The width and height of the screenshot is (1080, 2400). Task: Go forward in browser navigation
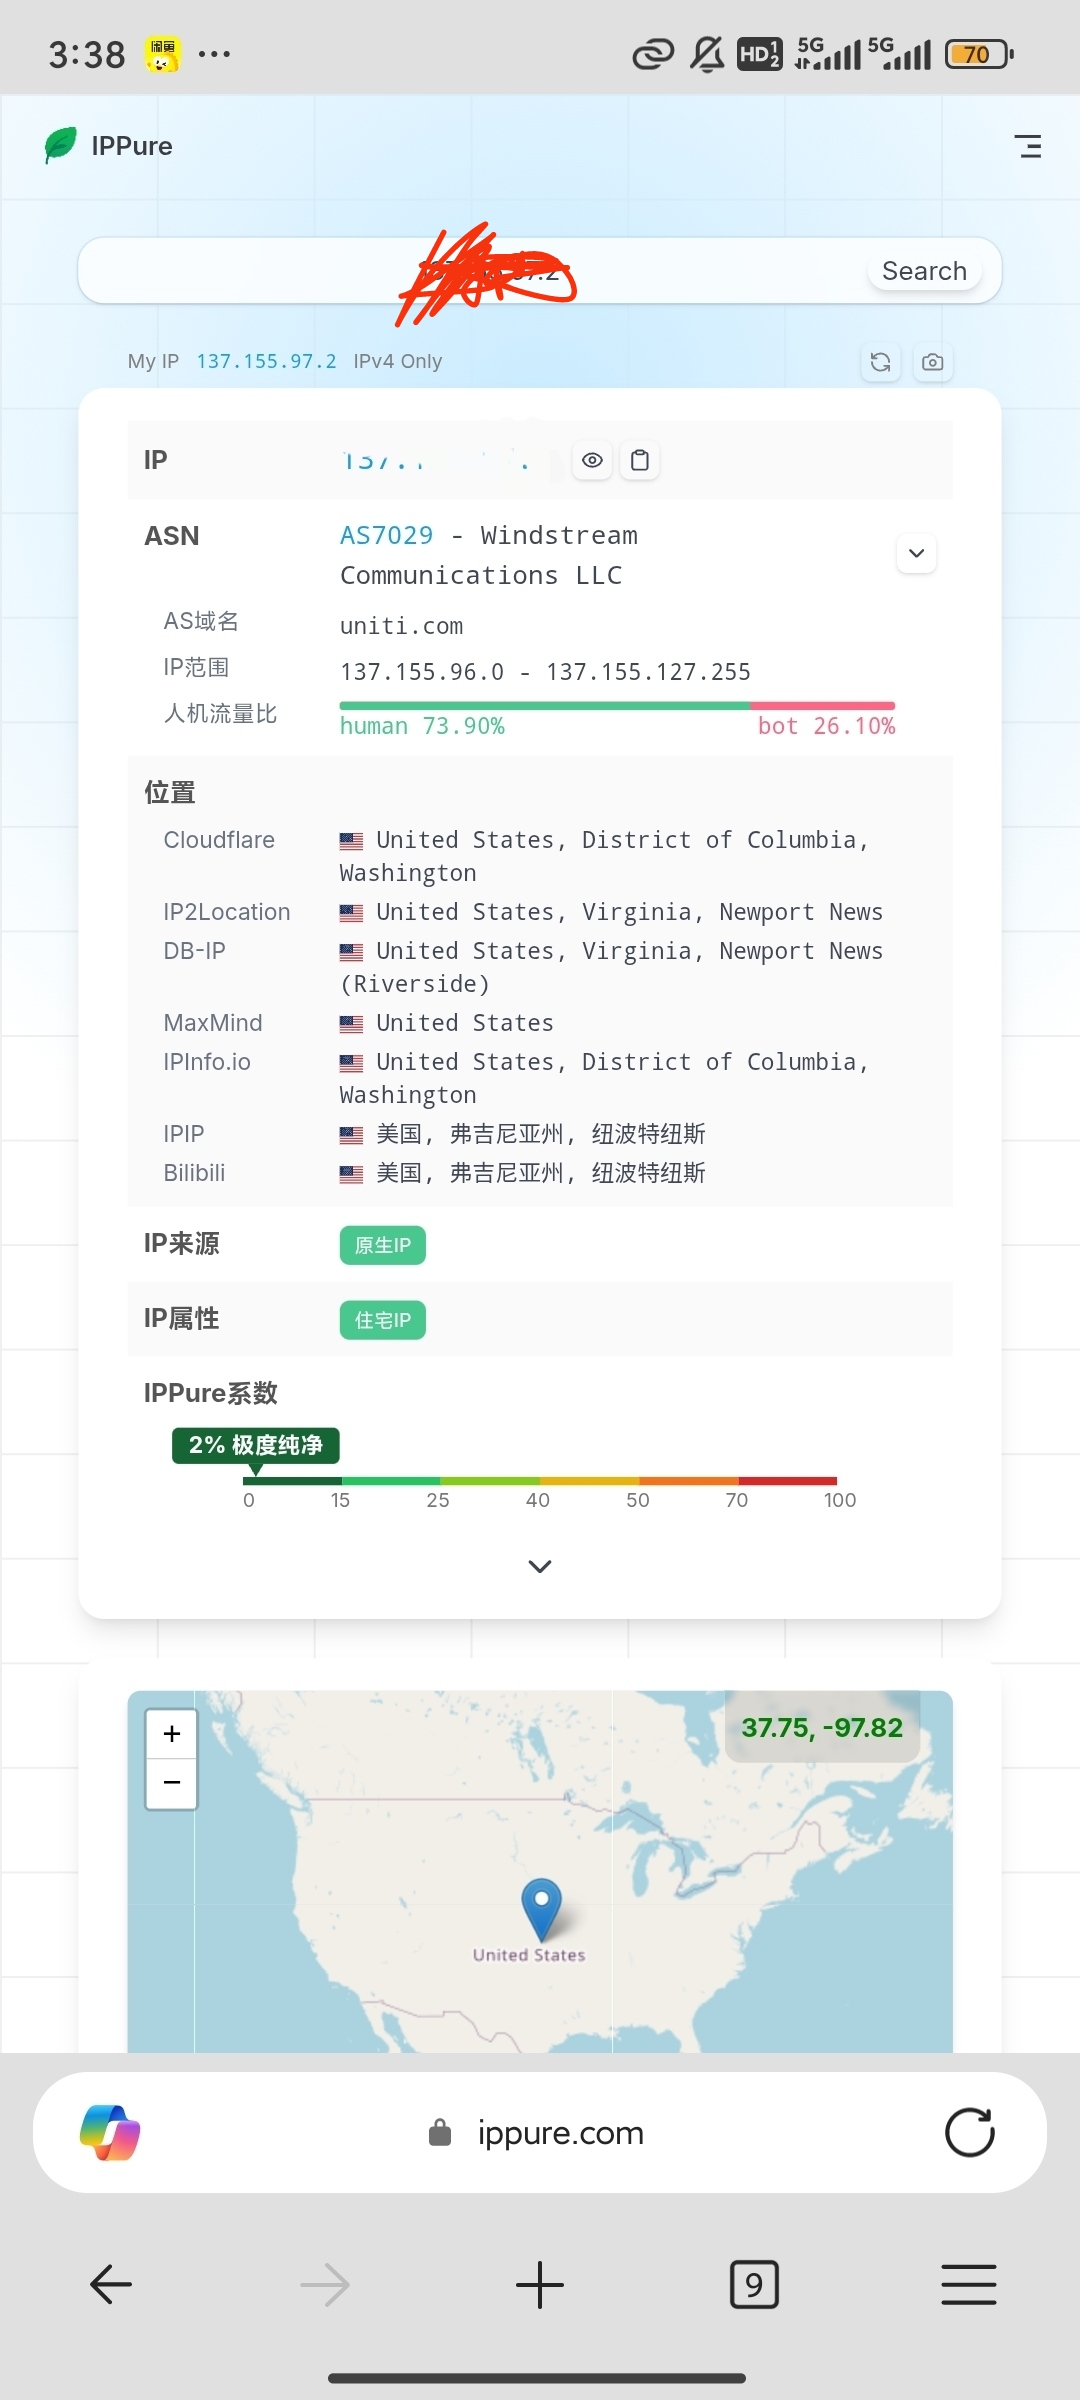point(325,2285)
